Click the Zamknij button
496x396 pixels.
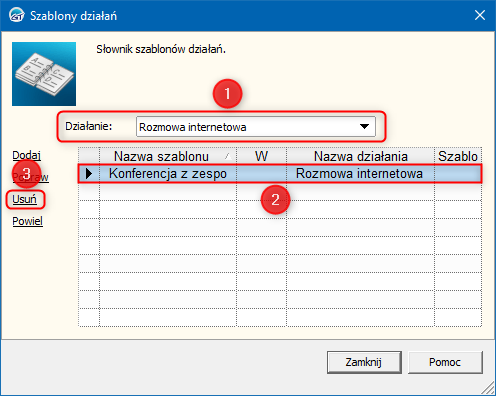pos(364,362)
